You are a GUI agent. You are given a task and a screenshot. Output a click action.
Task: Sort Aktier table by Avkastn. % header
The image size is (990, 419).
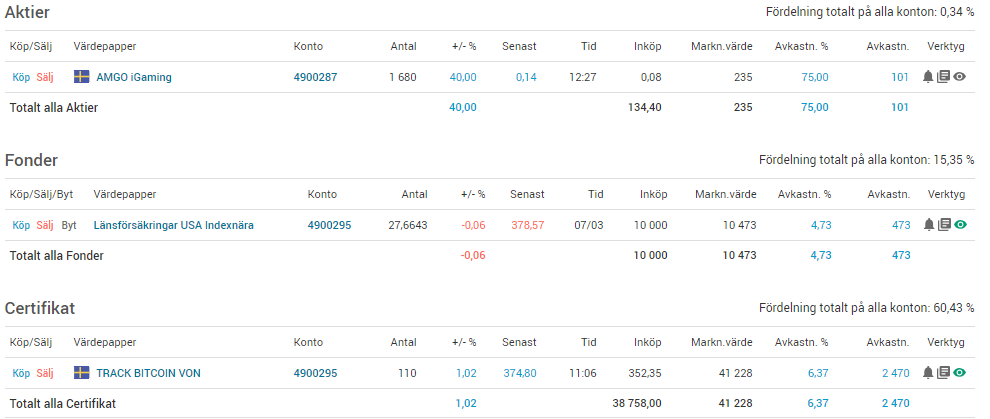[x=801, y=46]
